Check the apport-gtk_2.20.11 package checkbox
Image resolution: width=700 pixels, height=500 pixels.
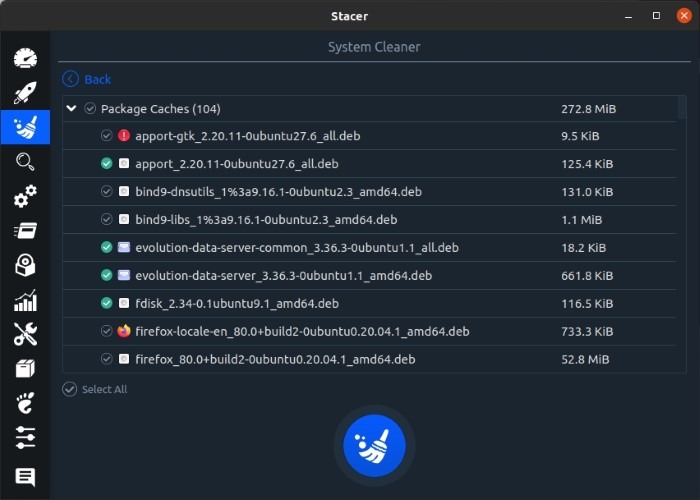click(106, 135)
